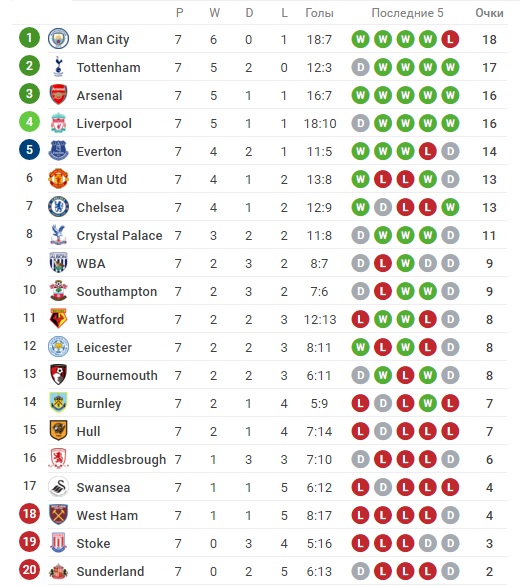
Task: Sort table by Голы column header
Action: (x=319, y=13)
